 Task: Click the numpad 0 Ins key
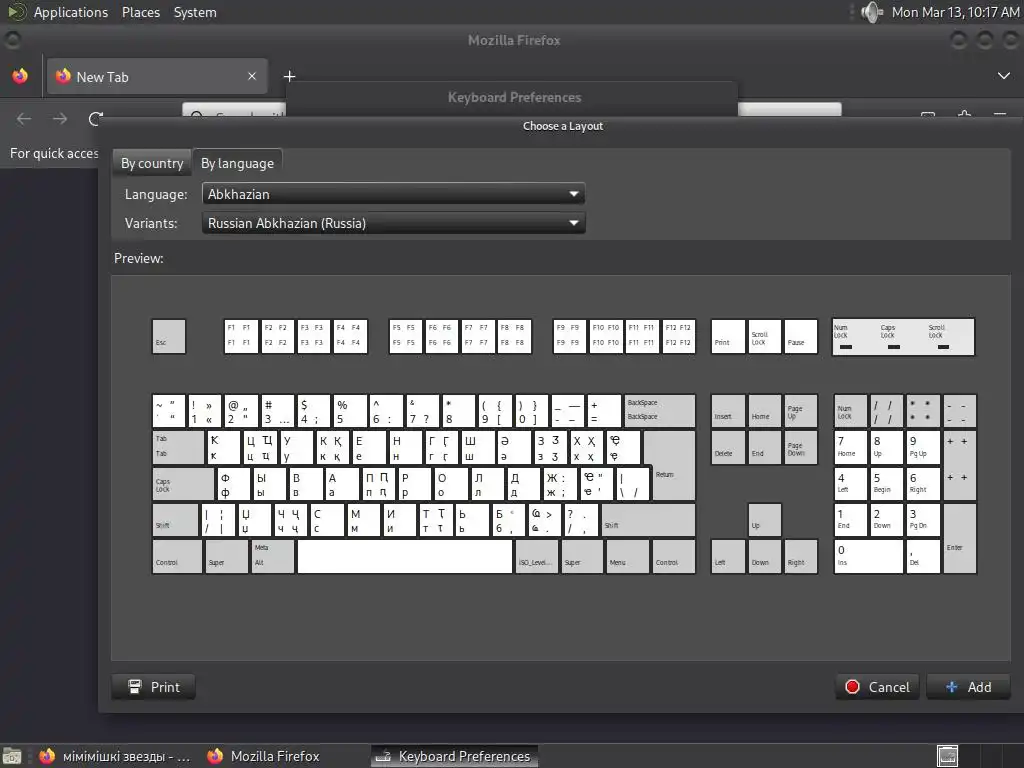(x=869, y=556)
